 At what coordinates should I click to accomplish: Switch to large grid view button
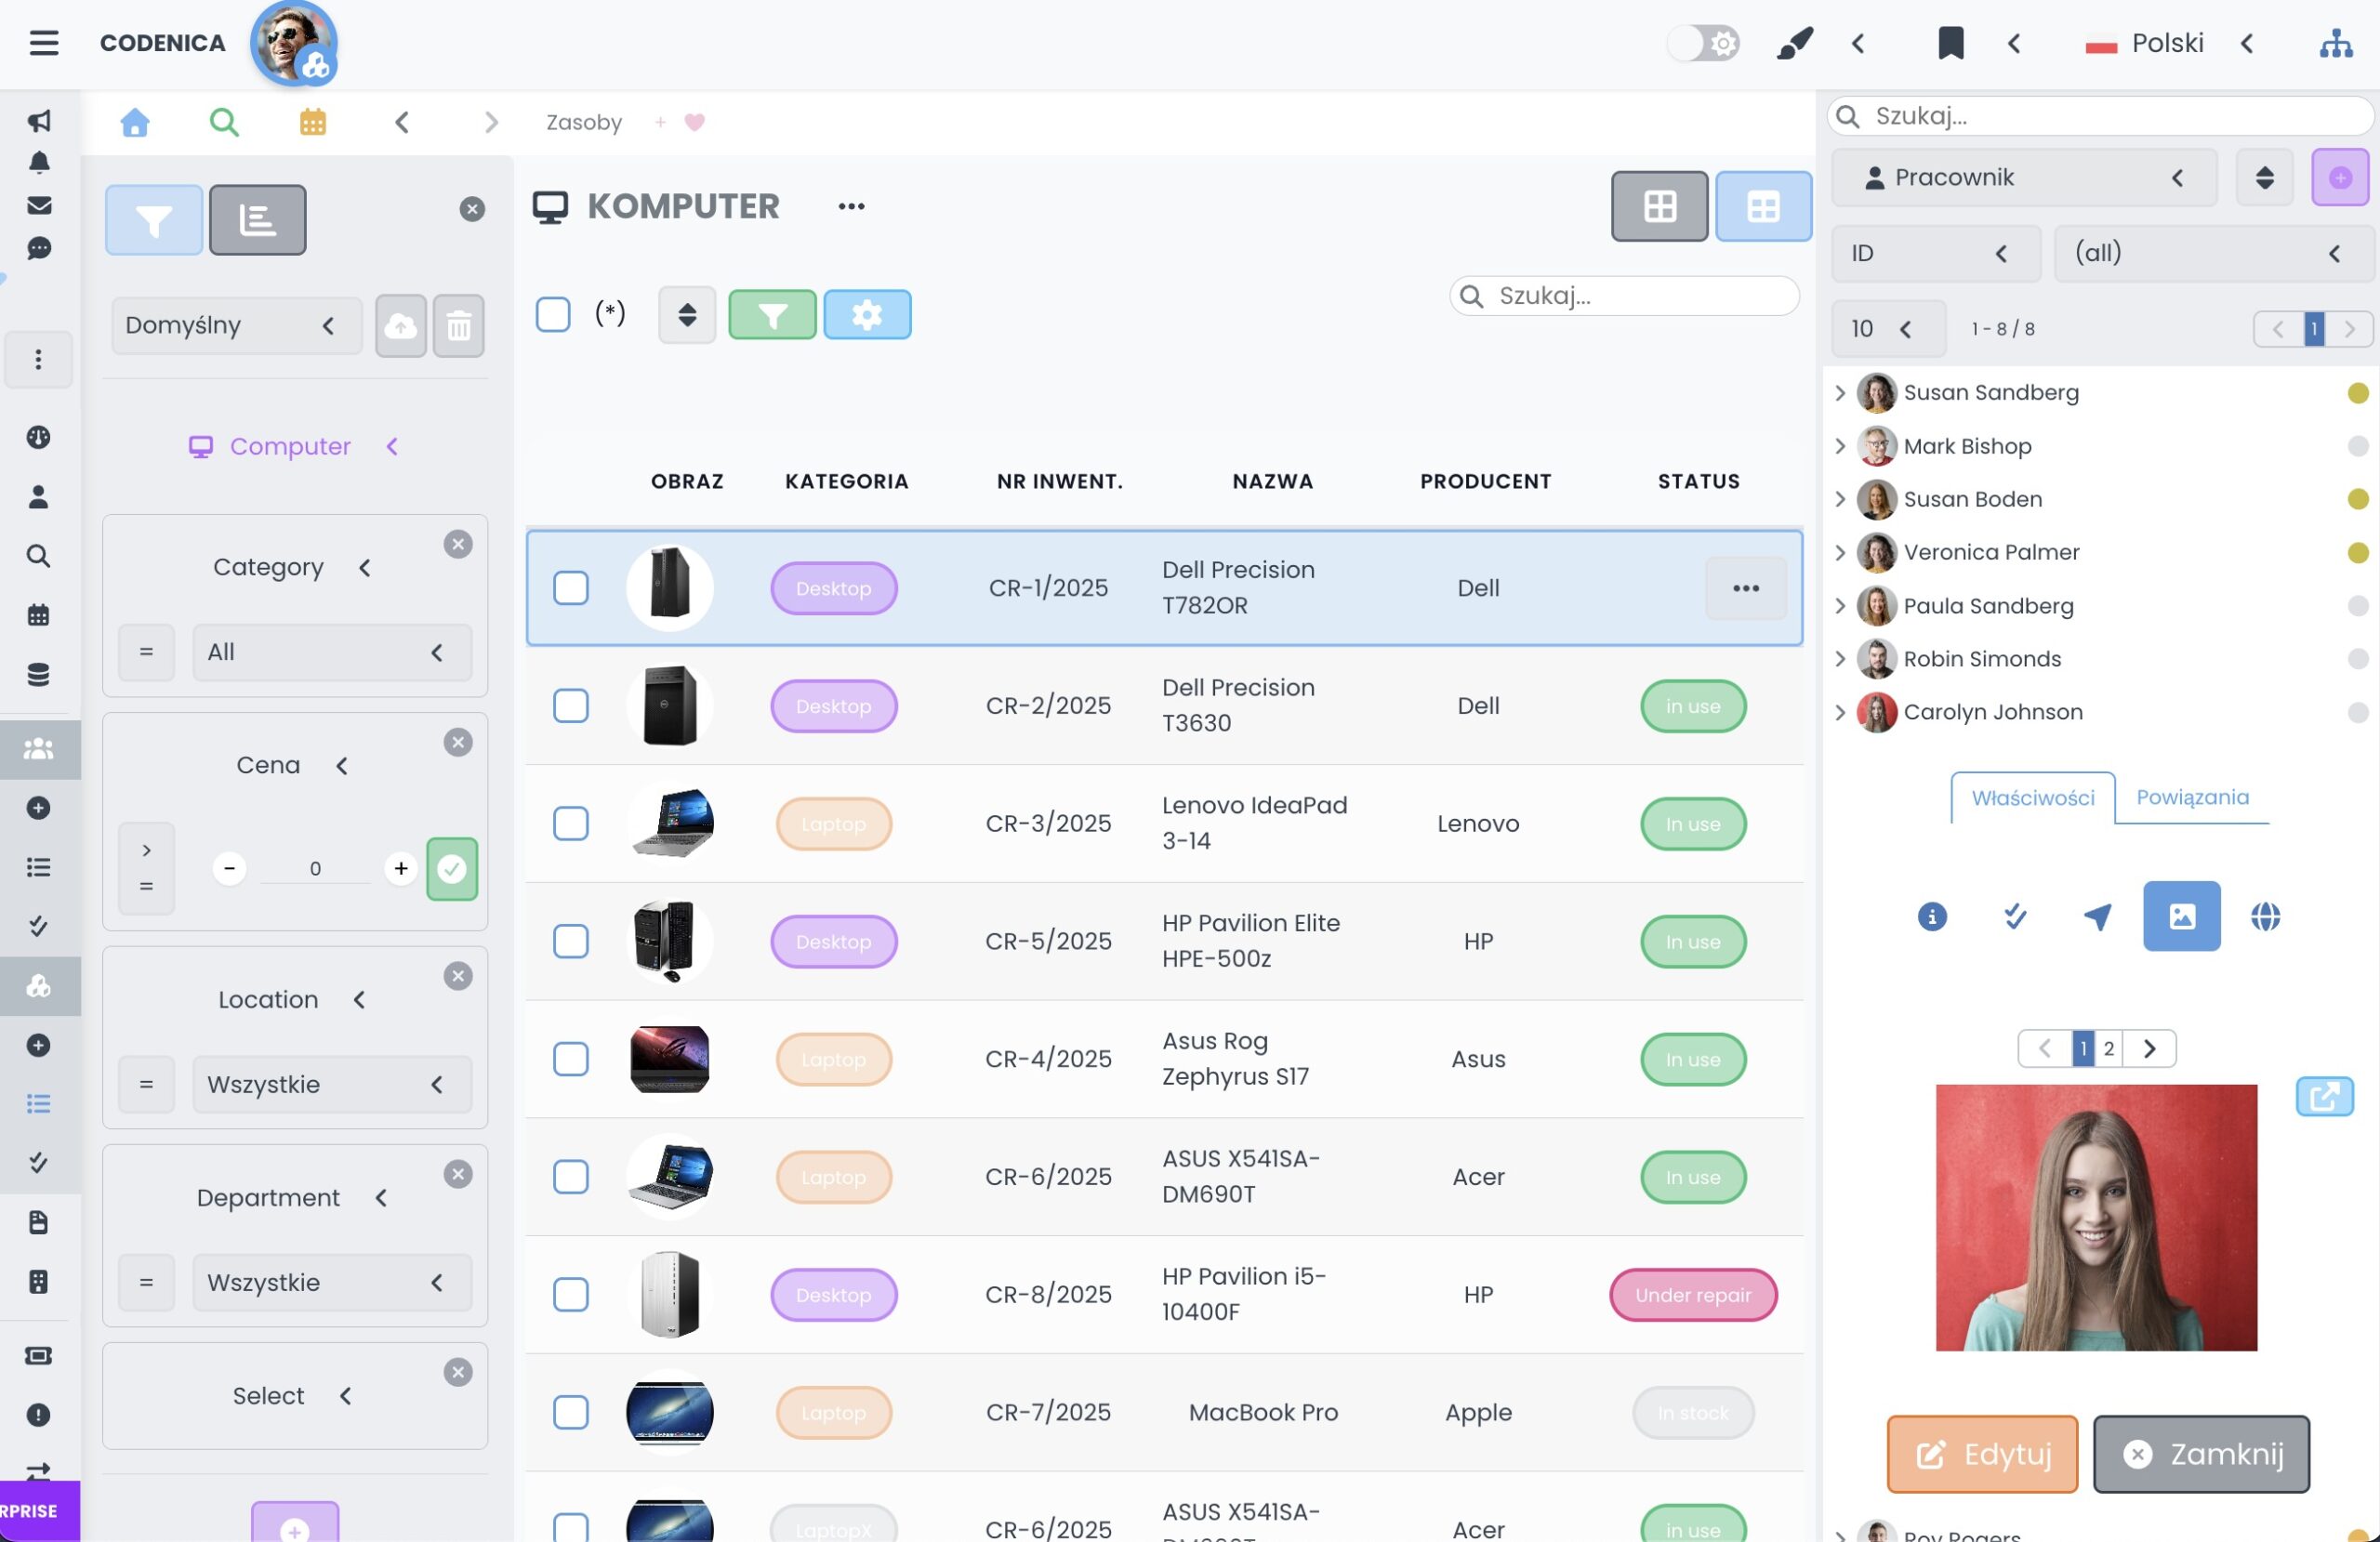(1659, 206)
